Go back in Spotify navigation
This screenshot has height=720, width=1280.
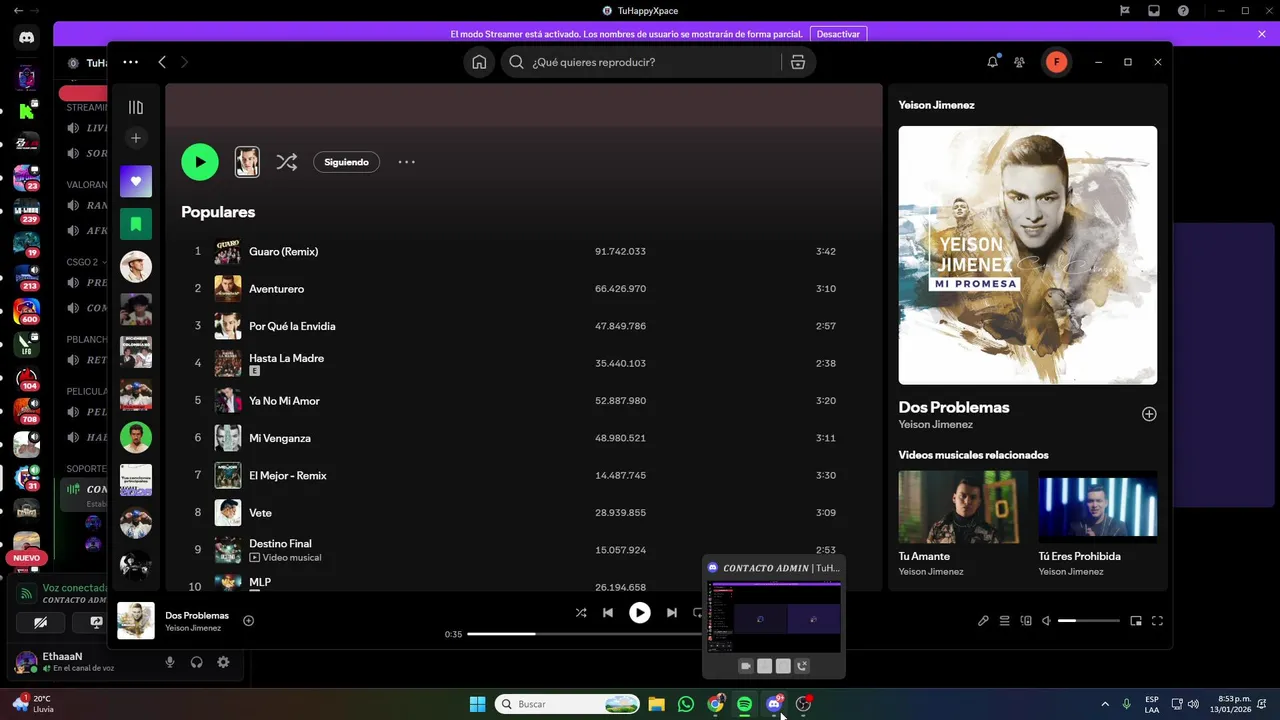point(162,62)
